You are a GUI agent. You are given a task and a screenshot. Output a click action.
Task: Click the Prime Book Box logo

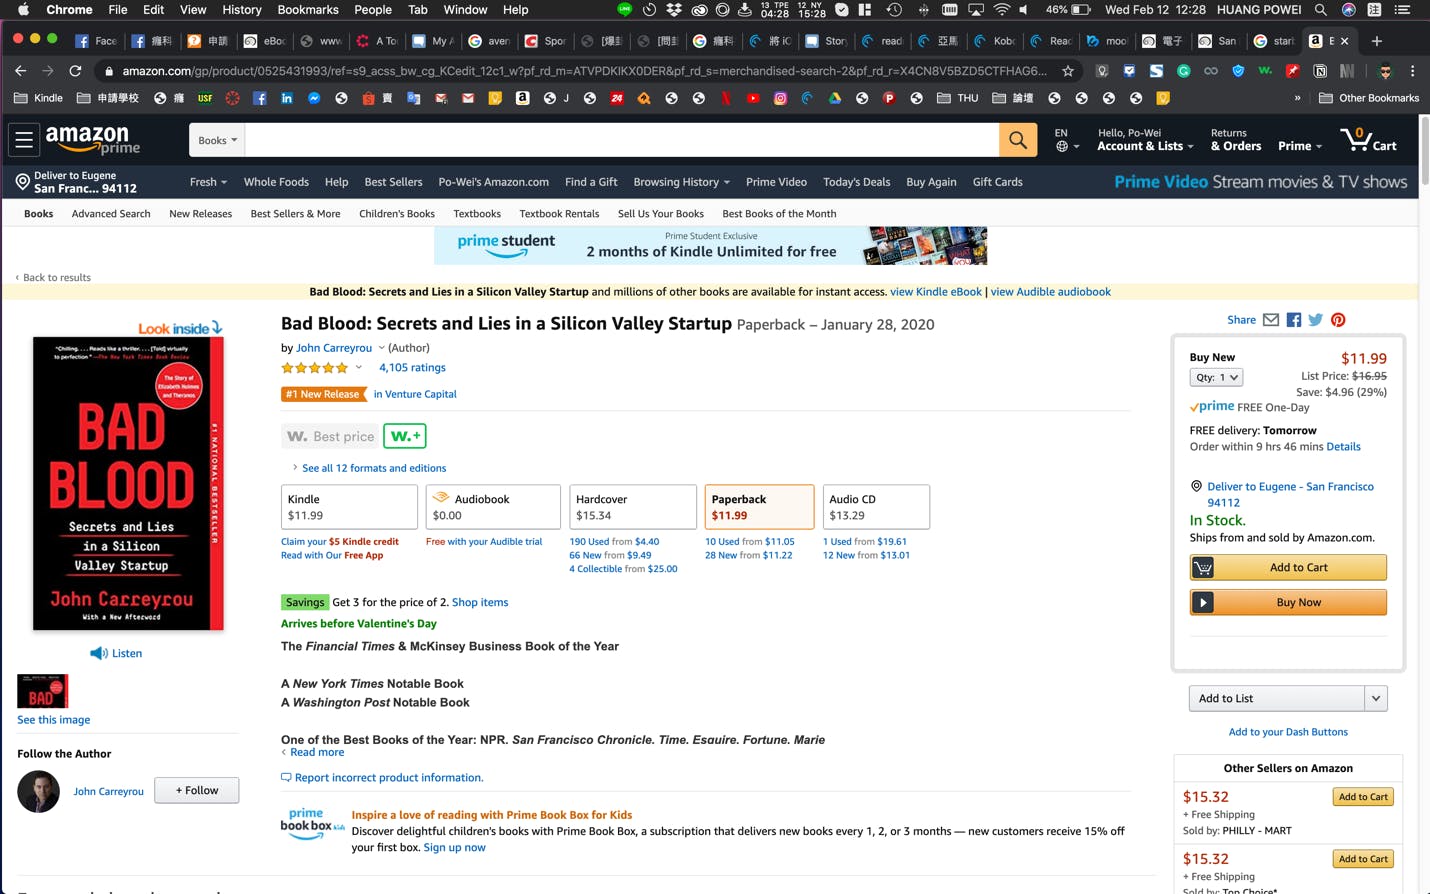(x=312, y=824)
